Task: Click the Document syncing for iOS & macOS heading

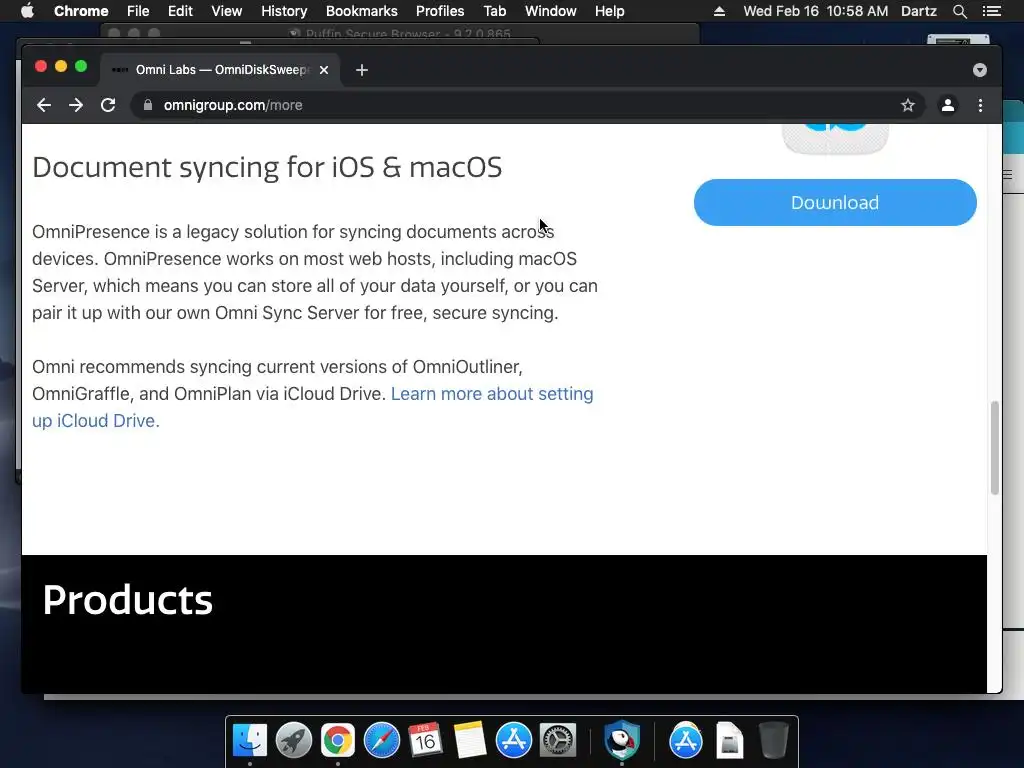Action: 267,167
